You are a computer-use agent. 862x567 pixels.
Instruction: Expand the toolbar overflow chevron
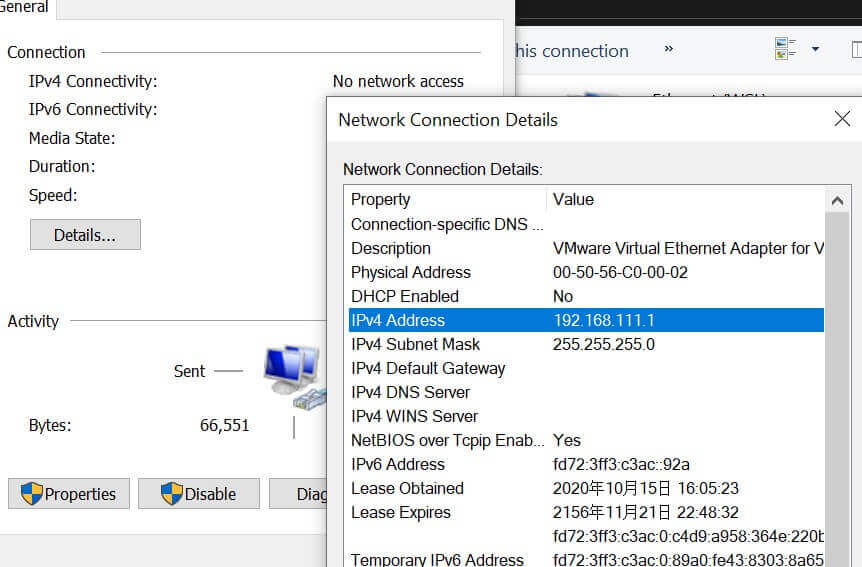tap(668, 49)
